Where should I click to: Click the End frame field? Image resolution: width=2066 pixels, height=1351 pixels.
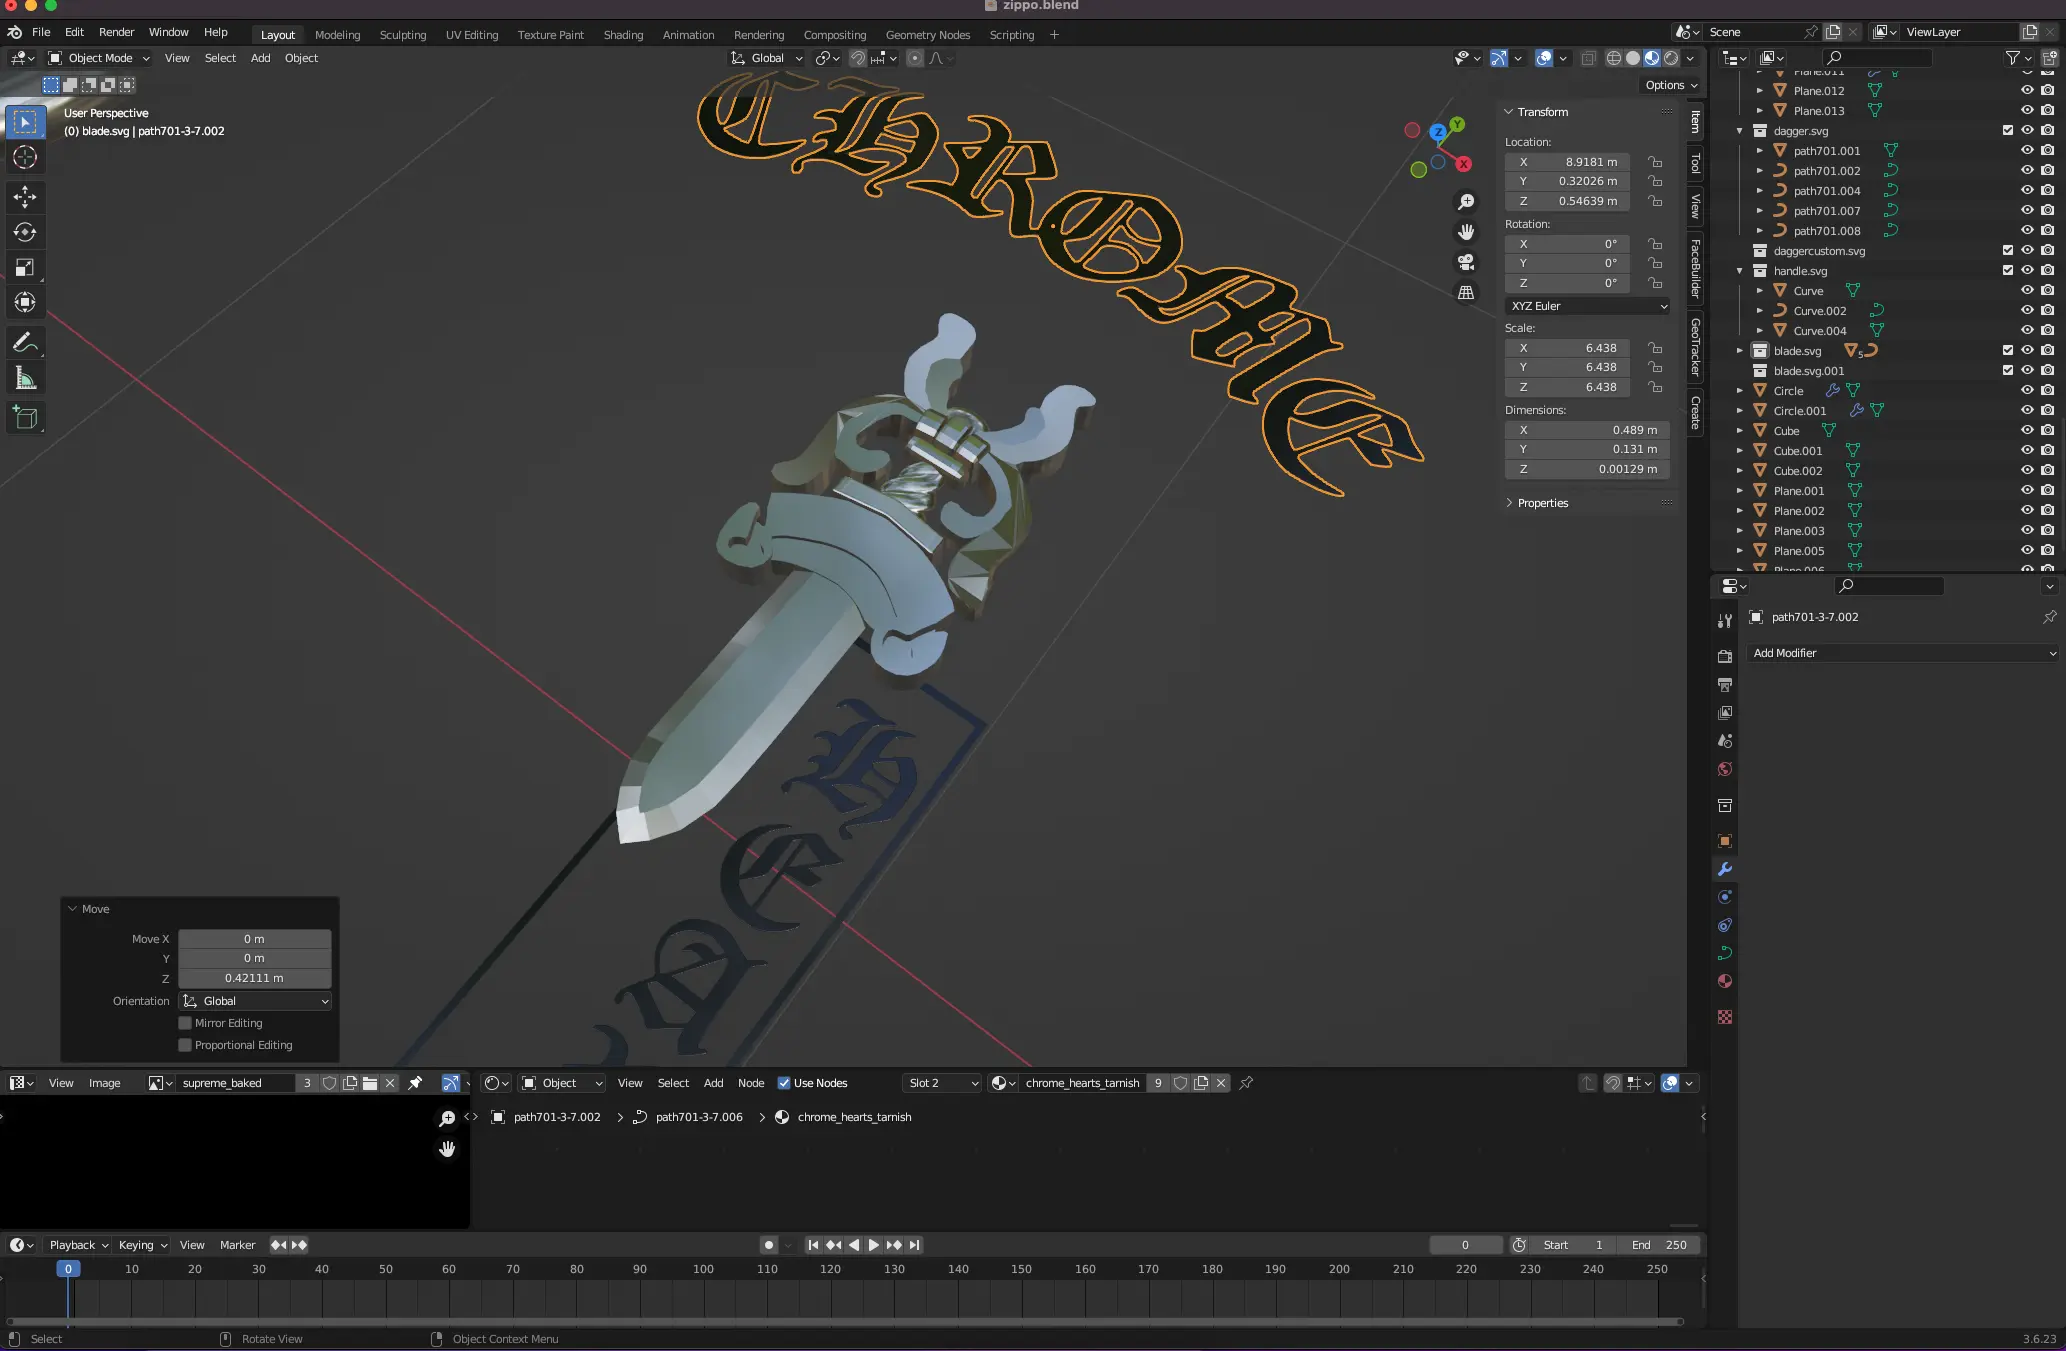click(1659, 1245)
